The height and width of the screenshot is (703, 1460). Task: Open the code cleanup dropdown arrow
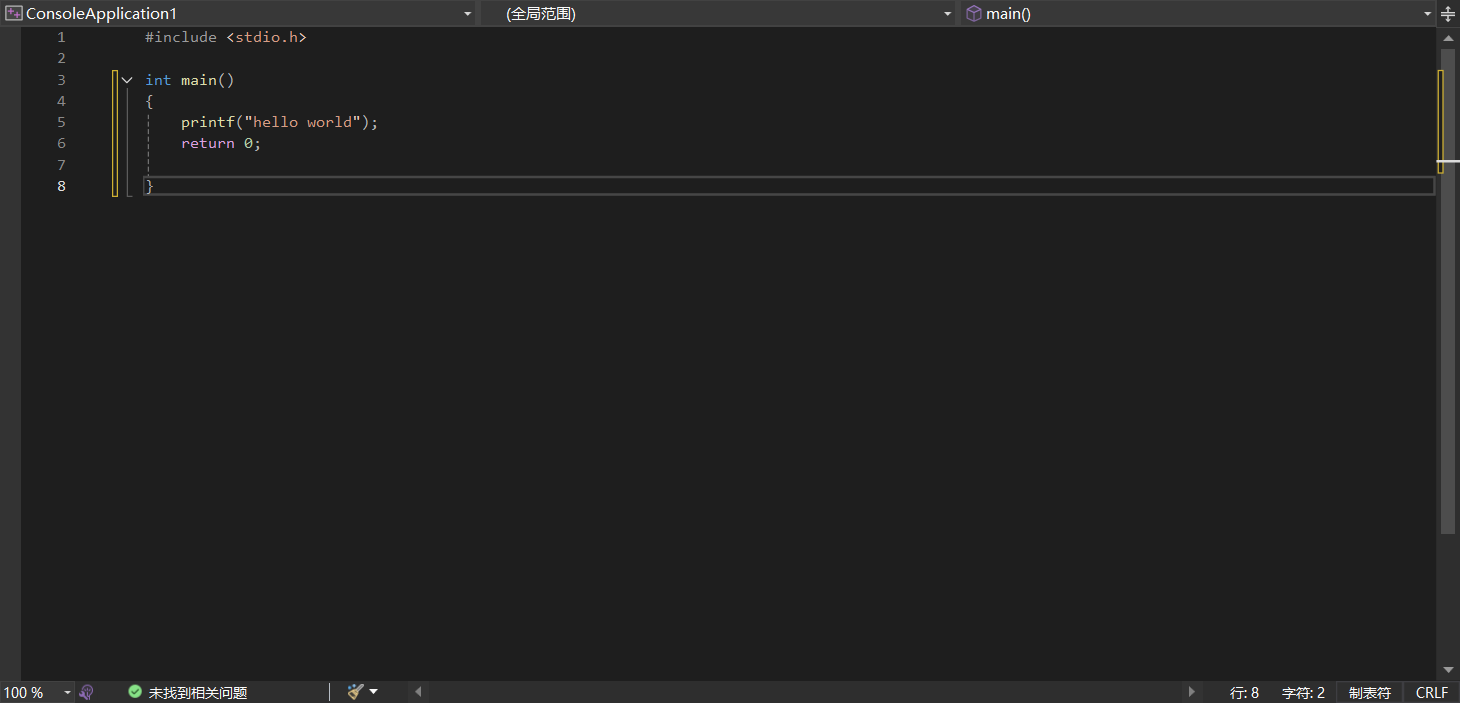coord(374,692)
